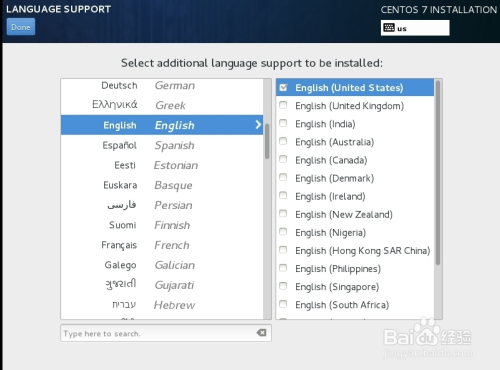
Task: Check English (Philippines) checkbox
Action: pyautogui.click(x=283, y=268)
